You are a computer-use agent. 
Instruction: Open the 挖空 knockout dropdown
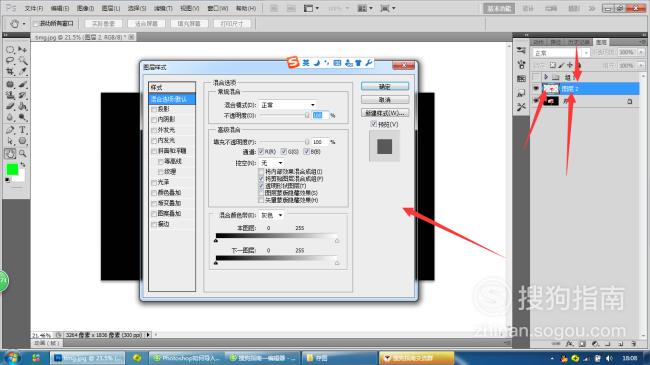click(272, 163)
